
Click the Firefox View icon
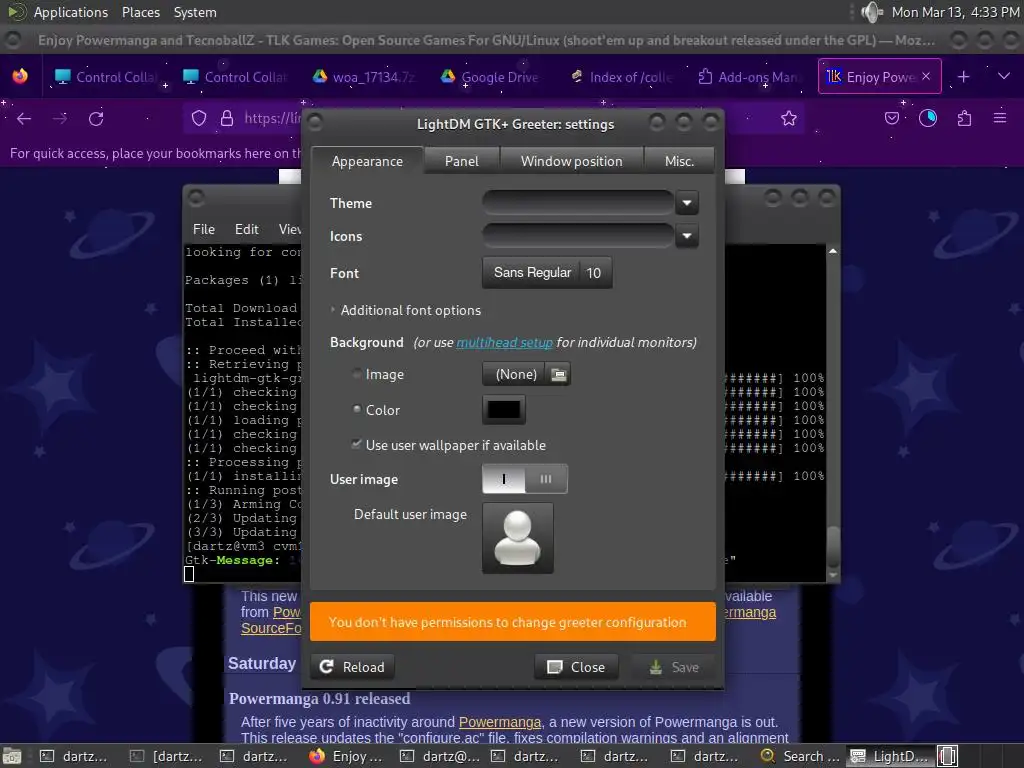20,77
